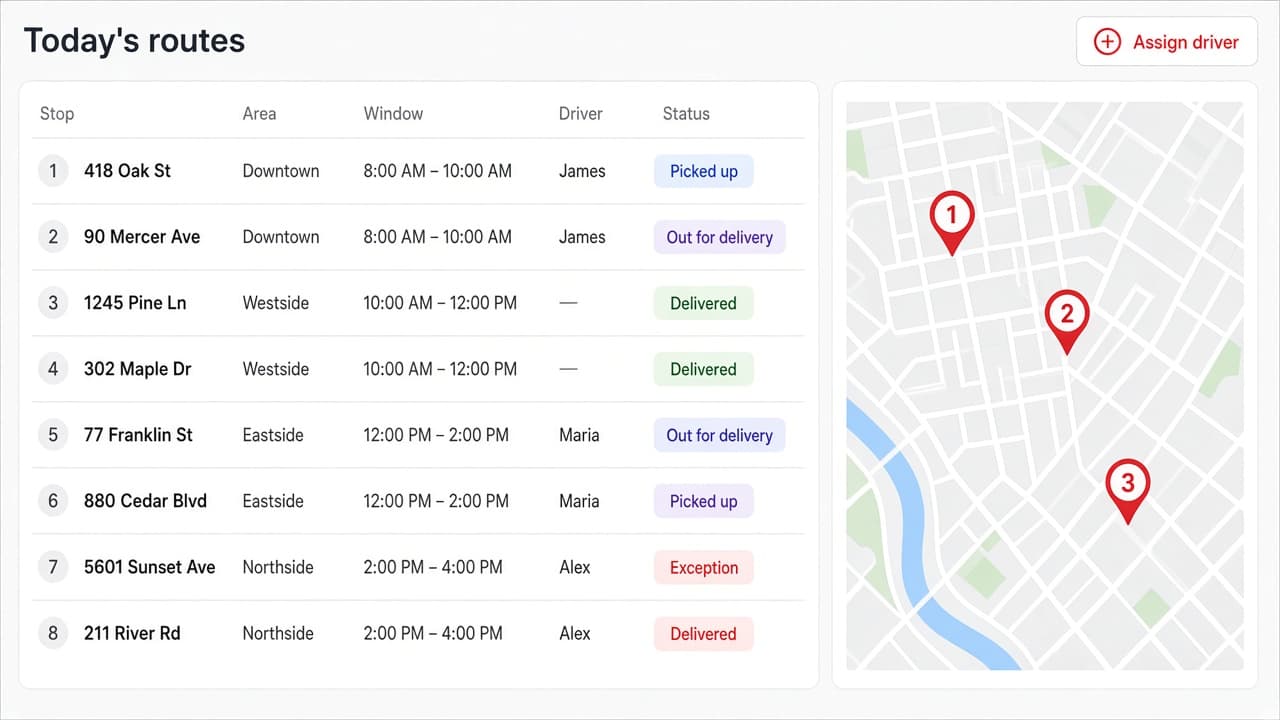Click the empty driver dash for 302 Maple Dr
The width and height of the screenshot is (1280, 720).
click(568, 369)
